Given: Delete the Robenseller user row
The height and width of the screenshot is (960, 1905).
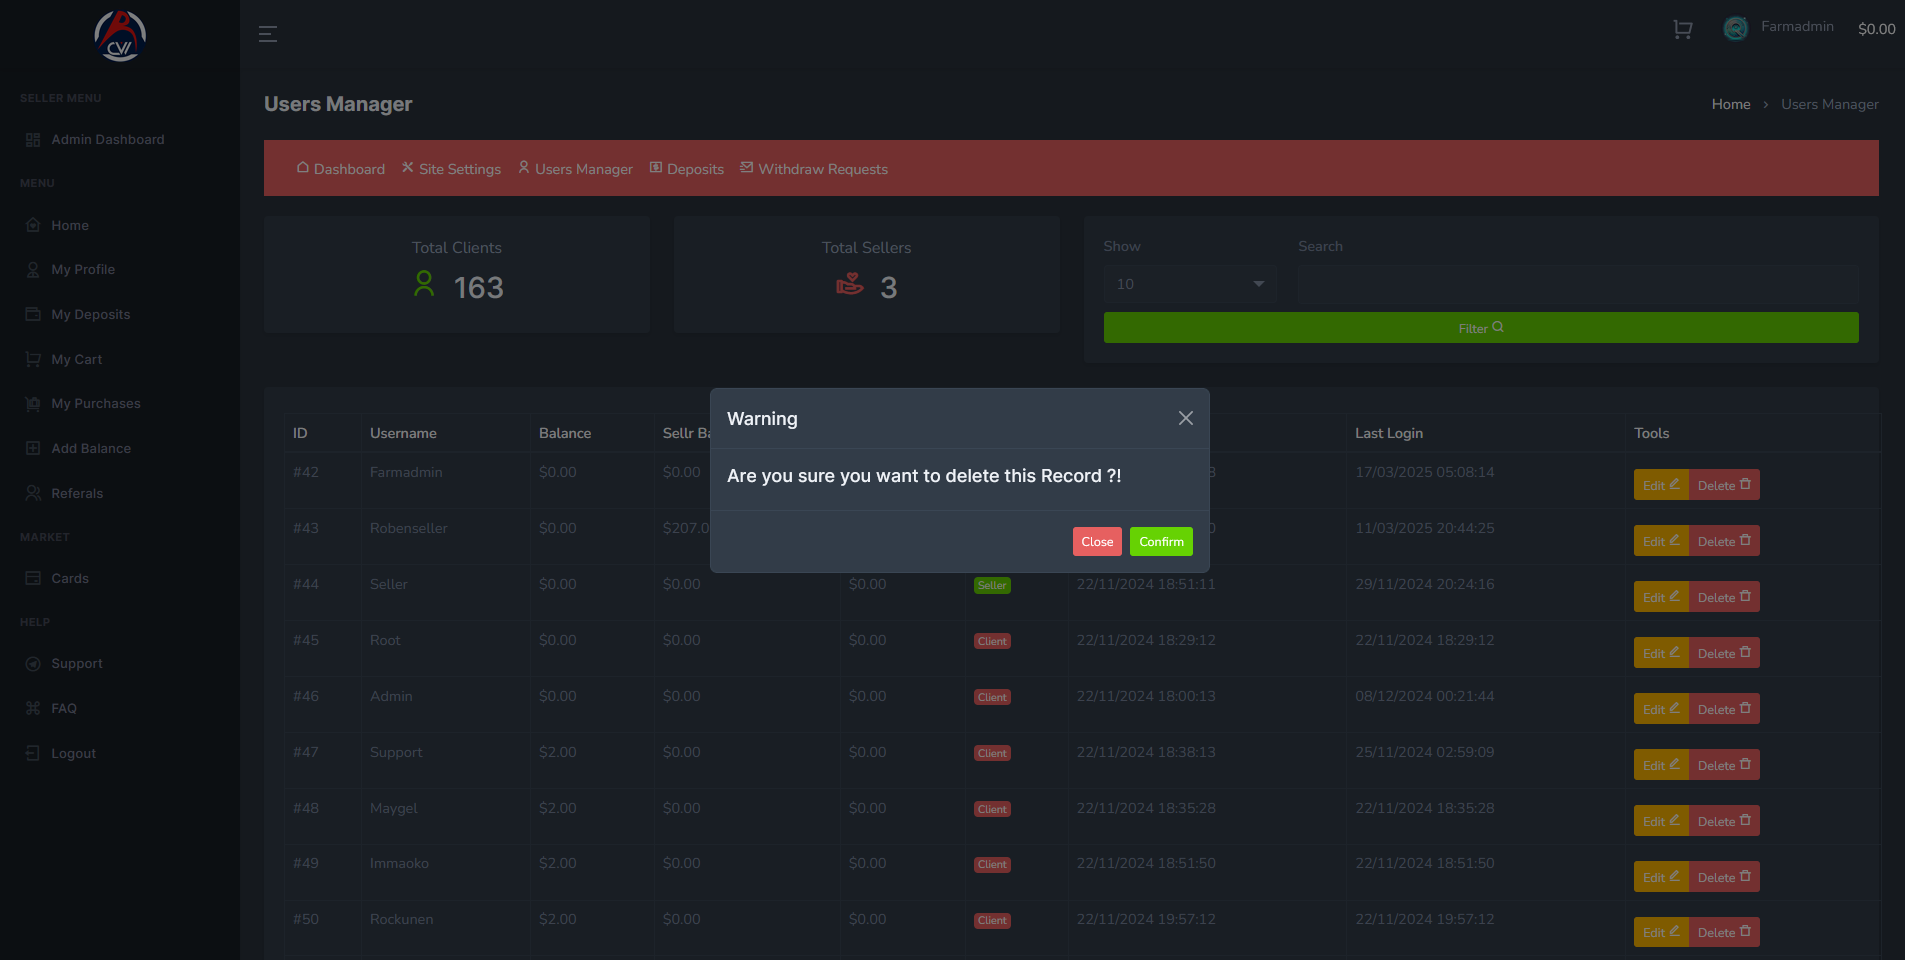Looking at the screenshot, I should click(x=1725, y=541).
